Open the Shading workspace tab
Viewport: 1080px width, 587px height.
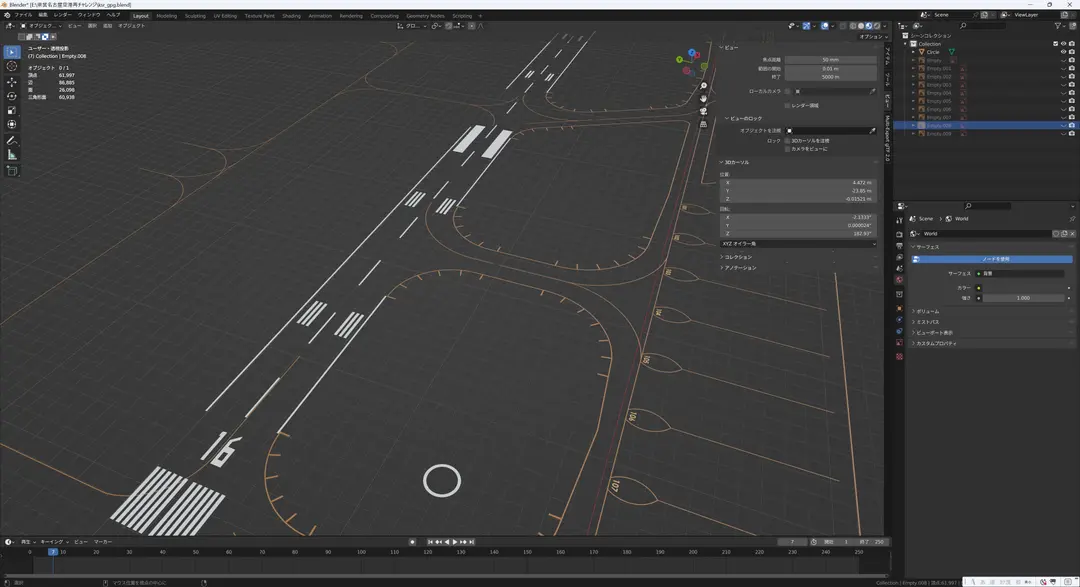tap(291, 16)
